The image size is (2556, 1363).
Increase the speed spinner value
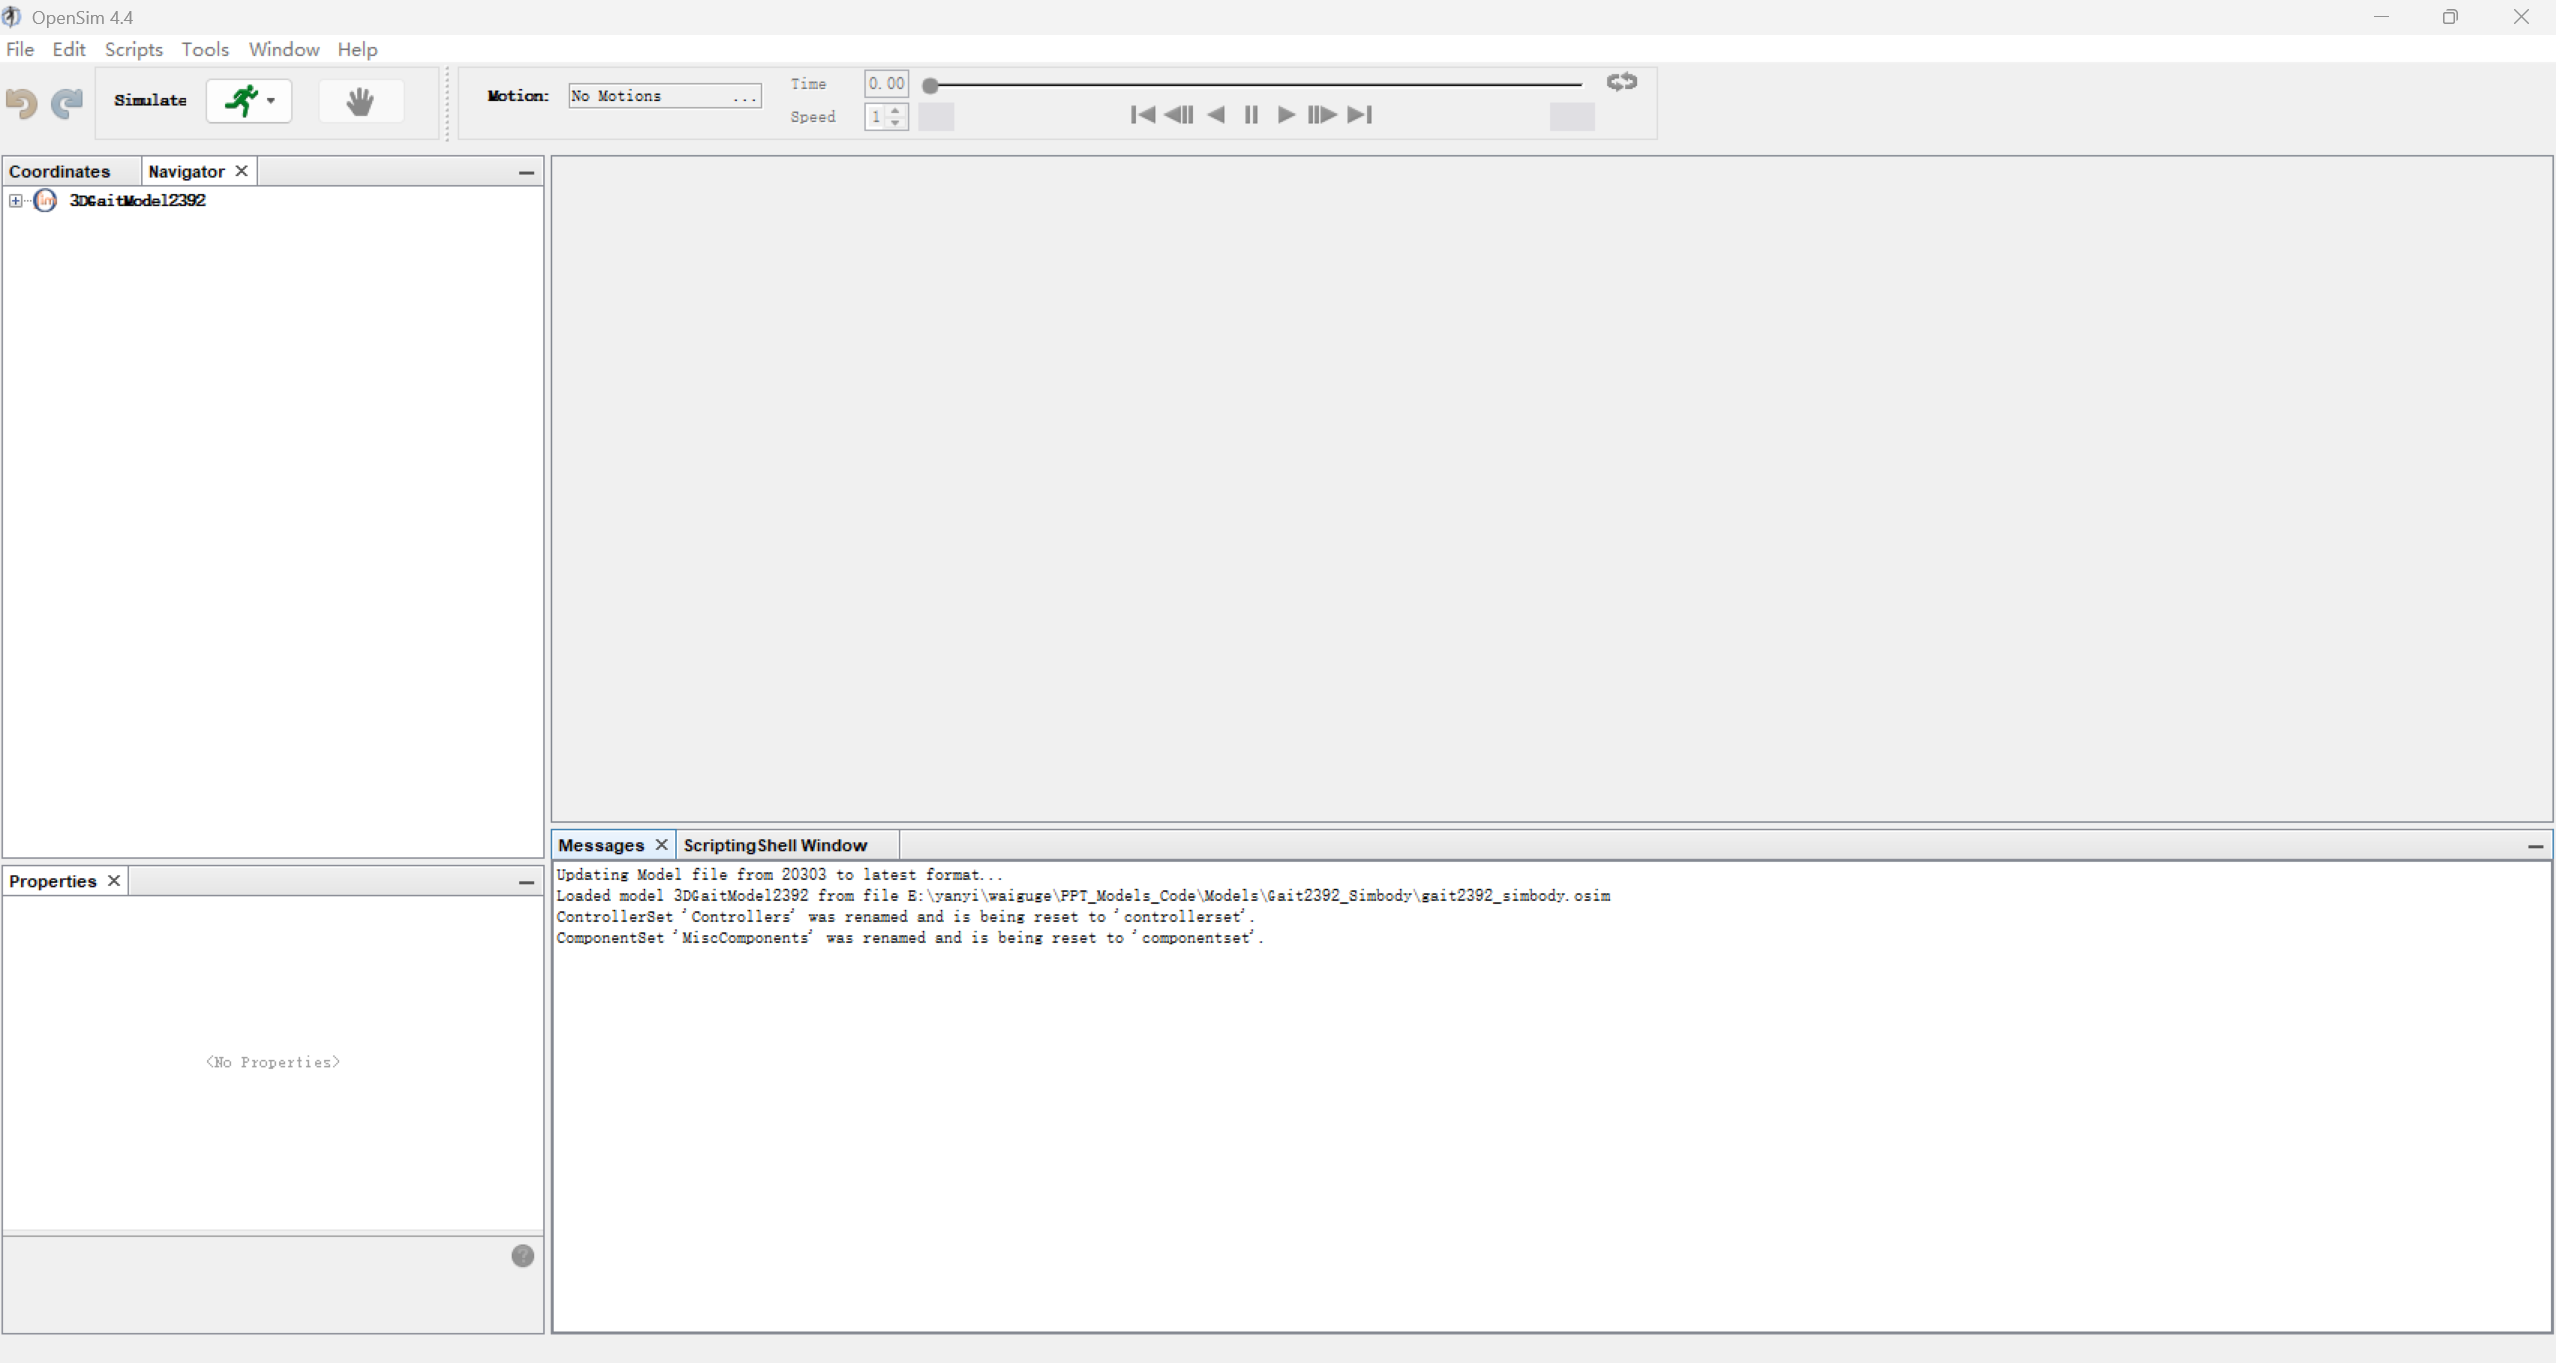[x=896, y=110]
